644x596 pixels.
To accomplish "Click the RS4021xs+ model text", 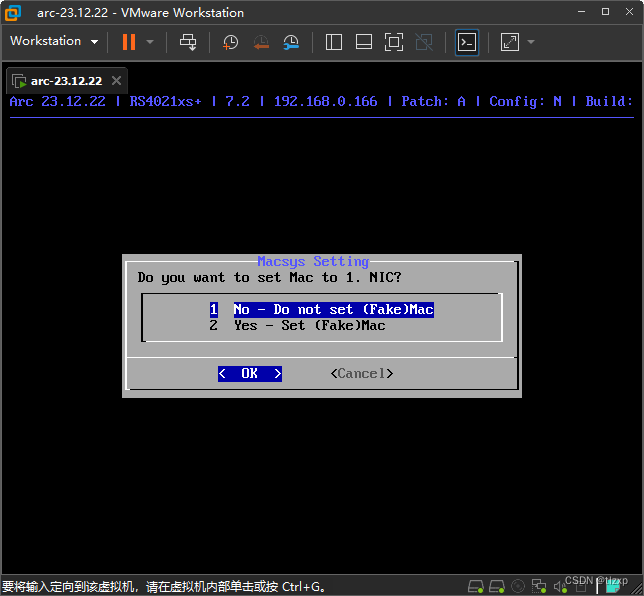I will (x=166, y=101).
